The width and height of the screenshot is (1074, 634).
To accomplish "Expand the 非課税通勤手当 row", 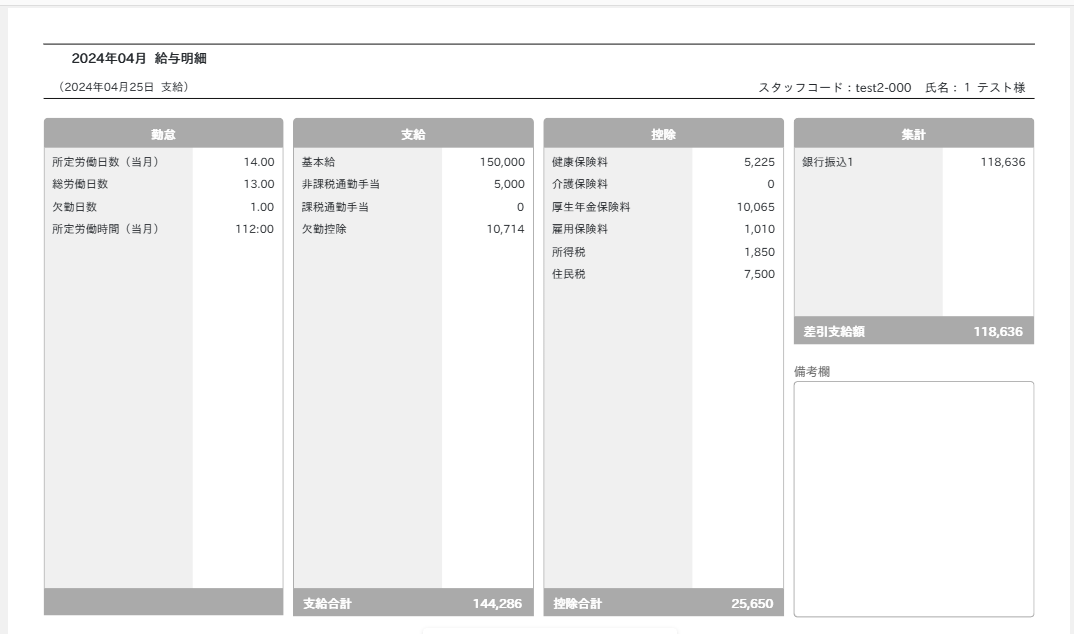I will click(x=412, y=186).
